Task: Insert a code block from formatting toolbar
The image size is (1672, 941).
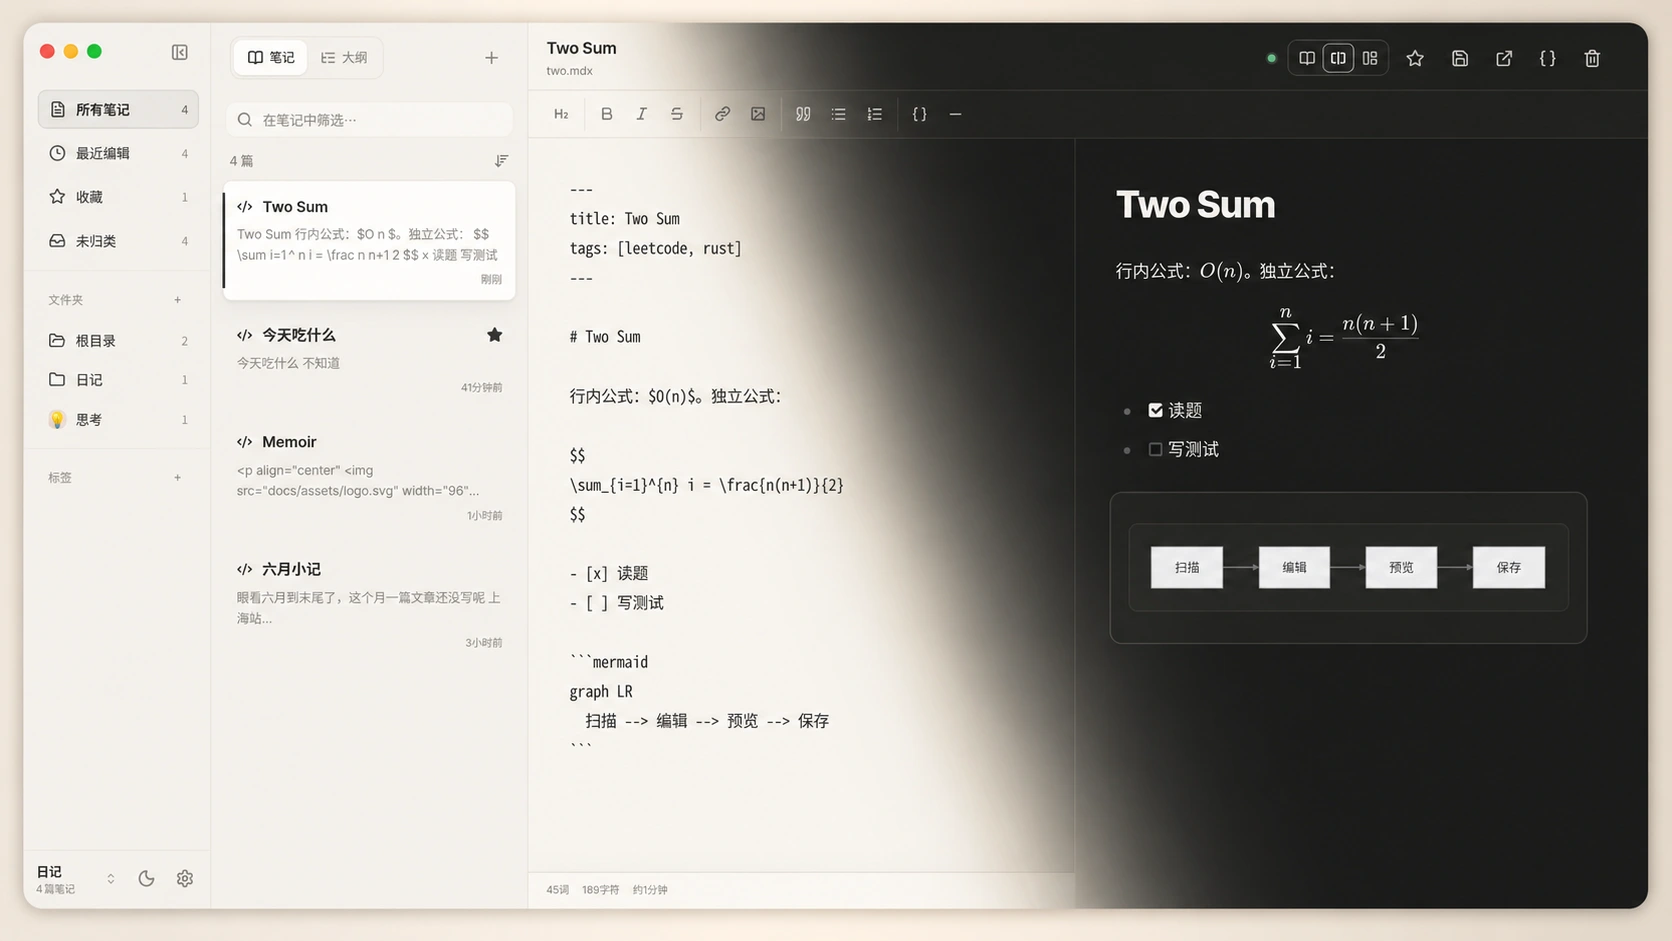Action: coord(920,114)
